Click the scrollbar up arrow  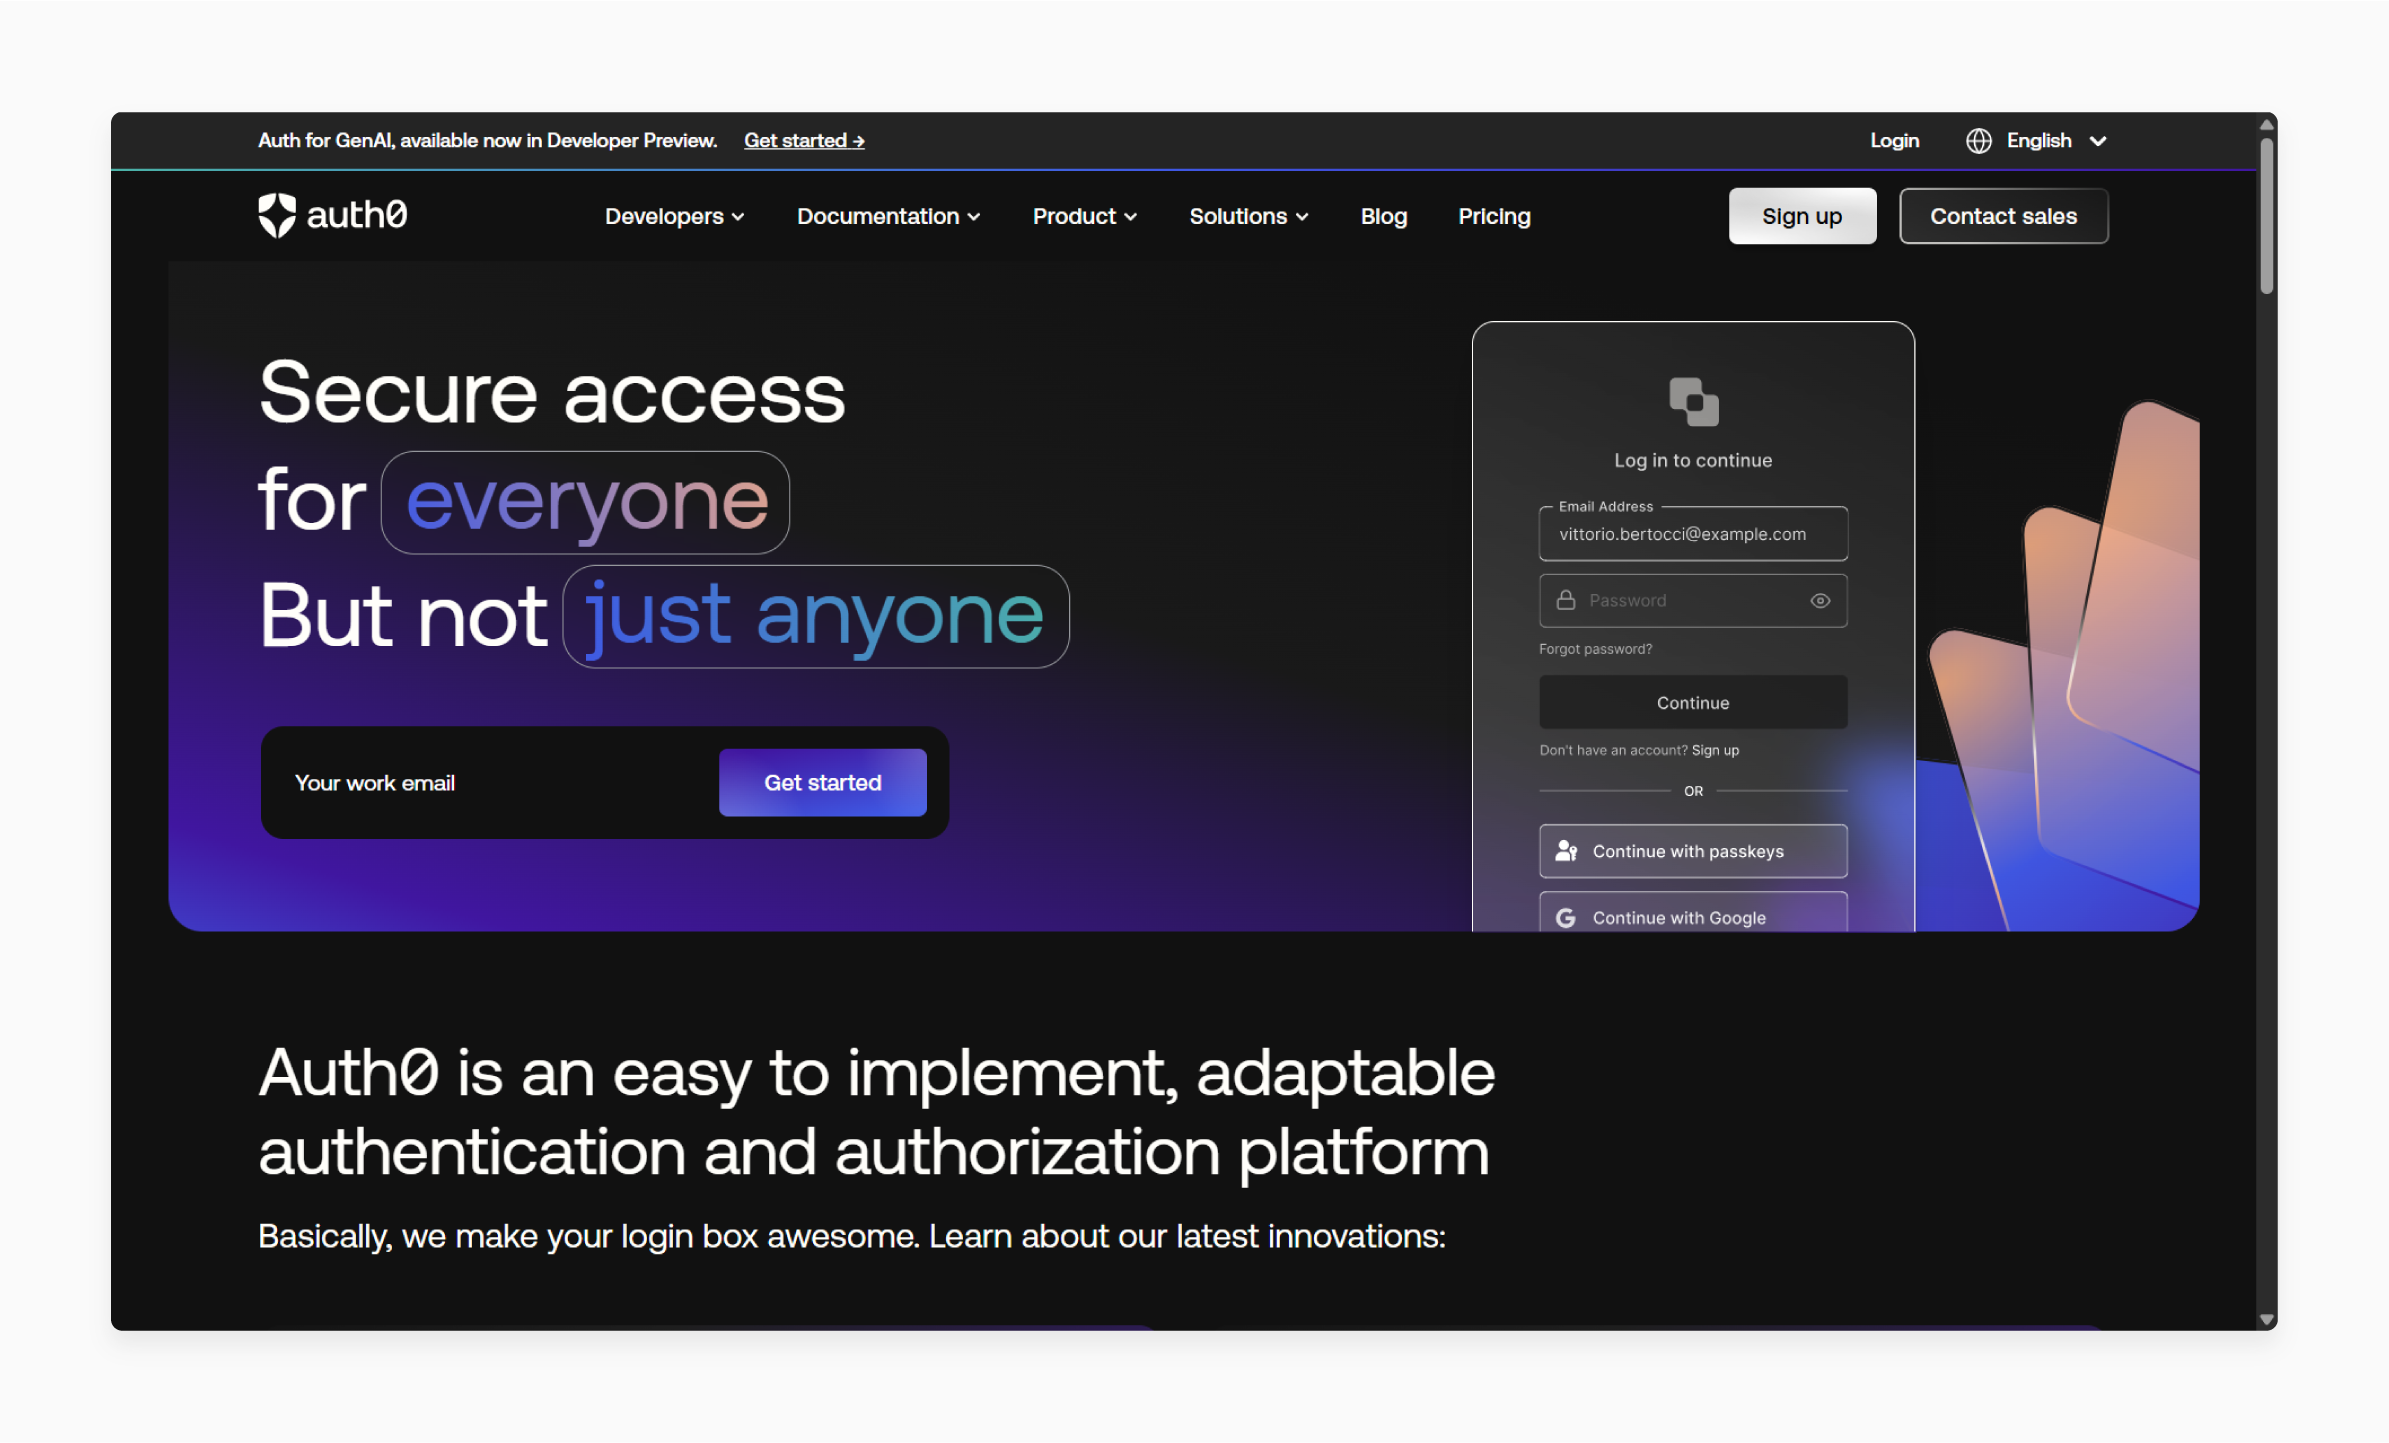coord(2266,125)
